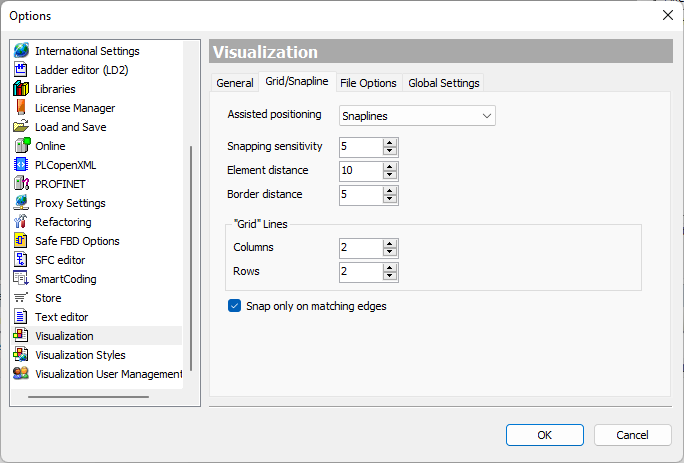The width and height of the screenshot is (684, 463).
Task: Click the Online category icon
Action: point(22,145)
